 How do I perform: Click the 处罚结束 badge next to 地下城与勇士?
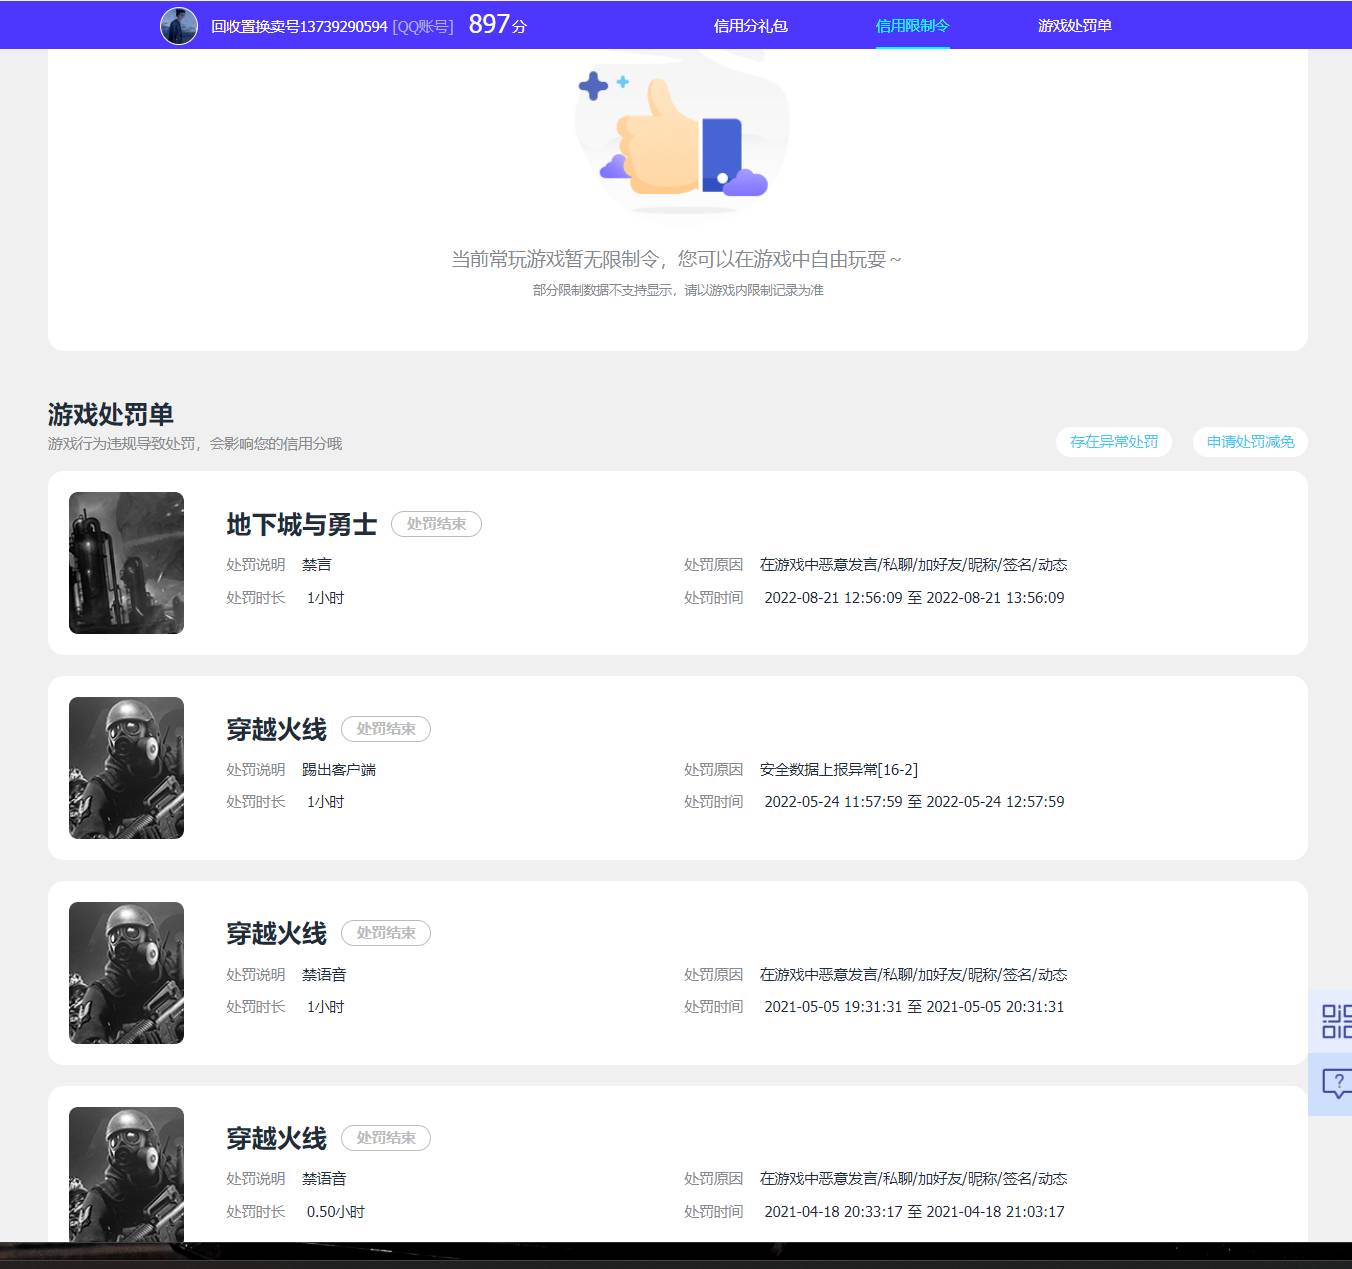click(436, 523)
